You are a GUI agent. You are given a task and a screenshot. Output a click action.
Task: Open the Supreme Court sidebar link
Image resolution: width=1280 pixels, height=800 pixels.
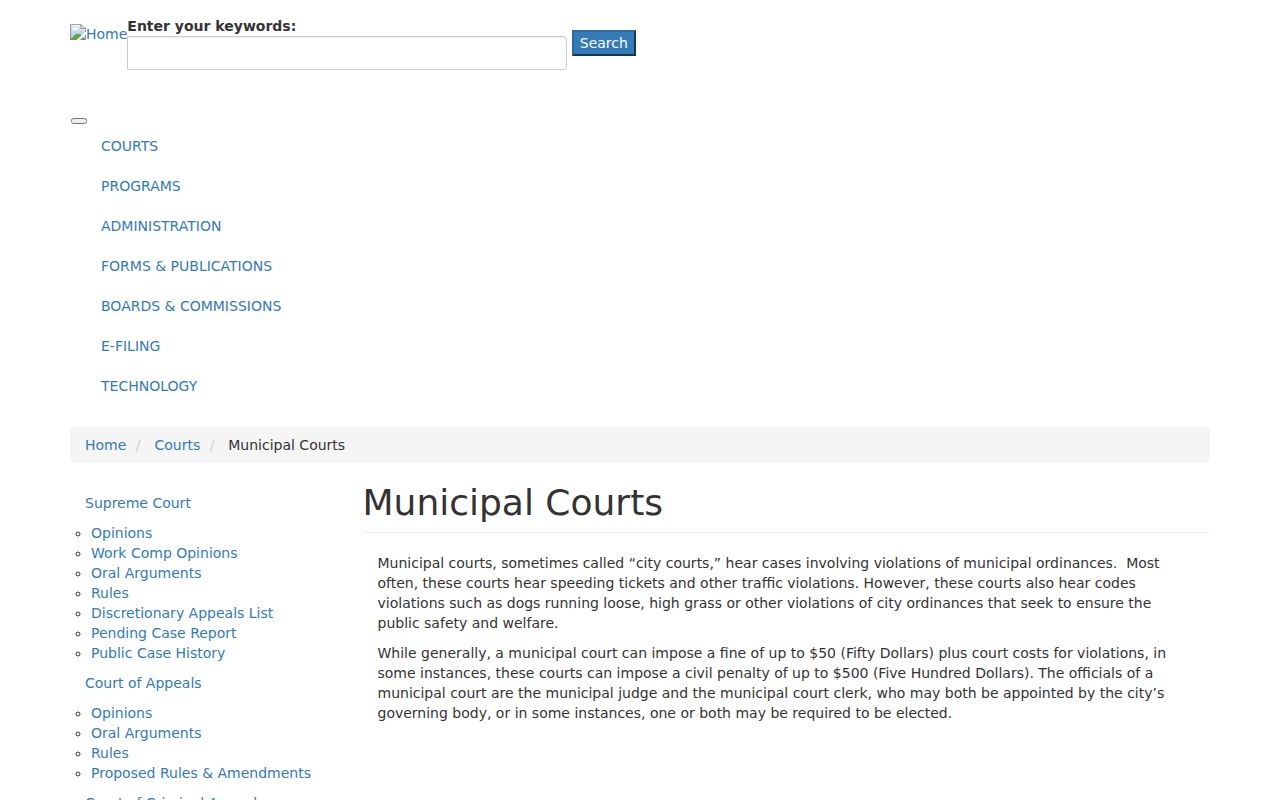pyautogui.click(x=138, y=503)
